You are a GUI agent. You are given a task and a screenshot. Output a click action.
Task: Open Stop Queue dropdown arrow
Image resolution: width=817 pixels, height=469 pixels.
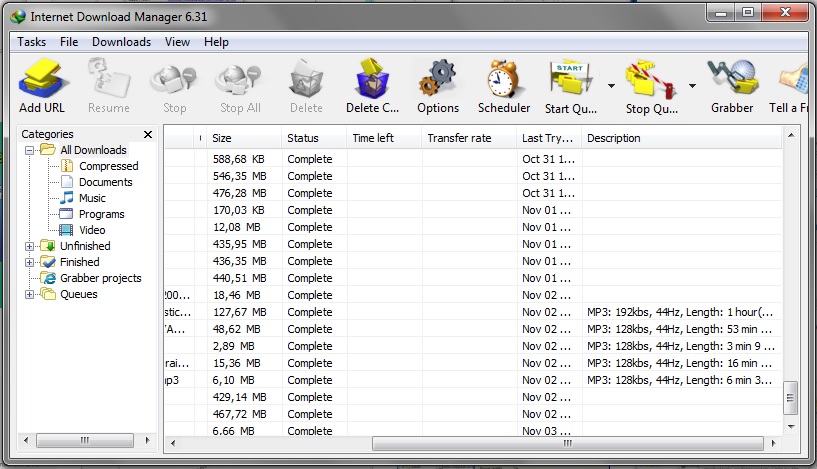(692, 86)
